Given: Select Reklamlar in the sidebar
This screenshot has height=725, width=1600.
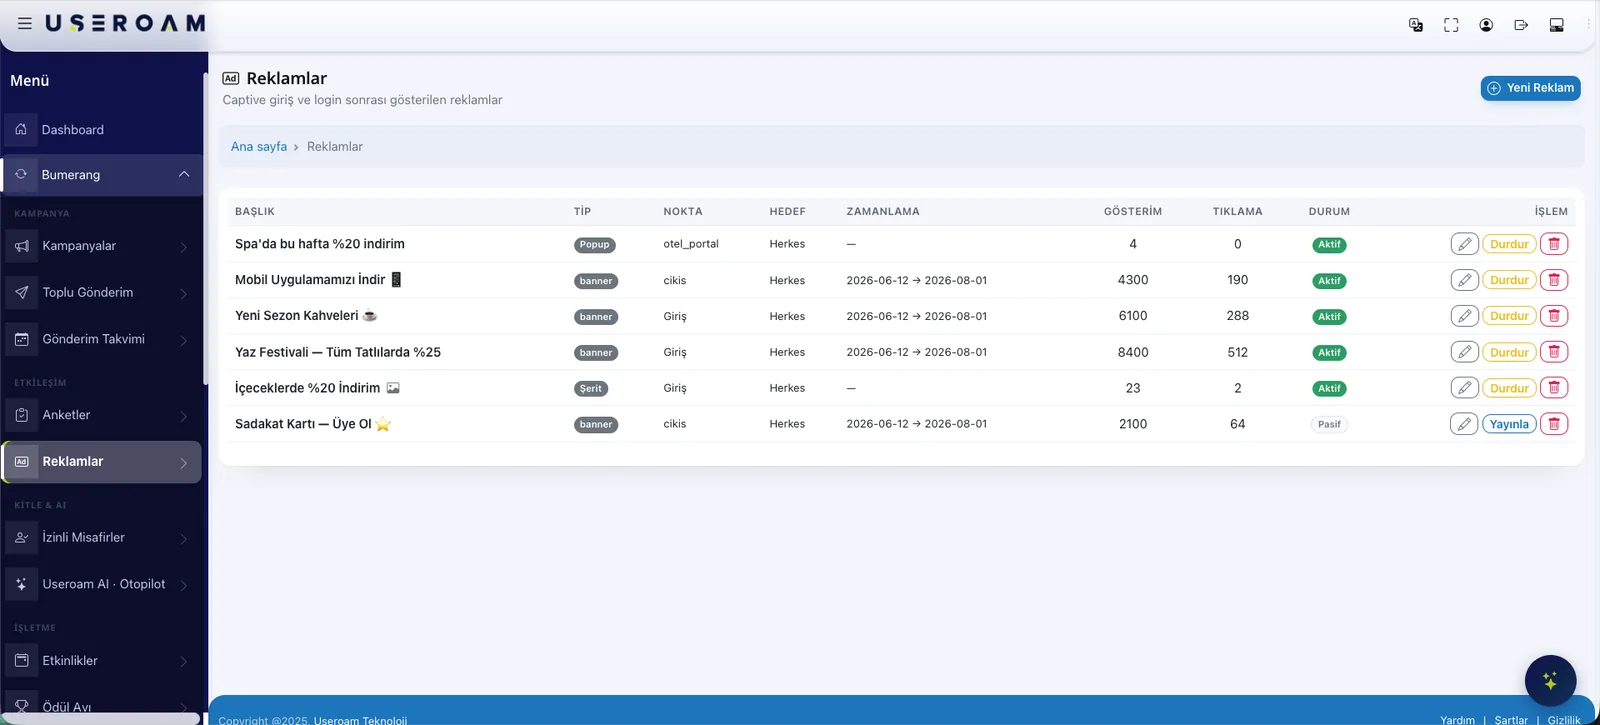Looking at the screenshot, I should coord(102,462).
